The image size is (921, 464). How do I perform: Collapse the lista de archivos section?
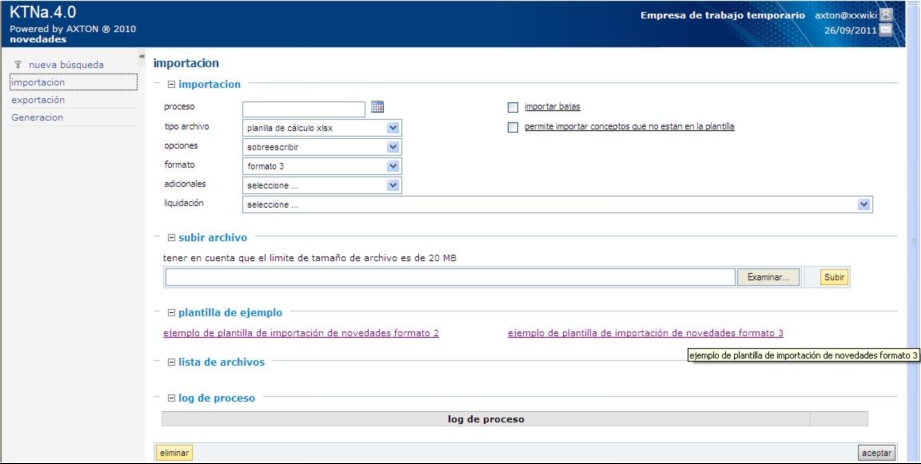pyautogui.click(x=172, y=362)
